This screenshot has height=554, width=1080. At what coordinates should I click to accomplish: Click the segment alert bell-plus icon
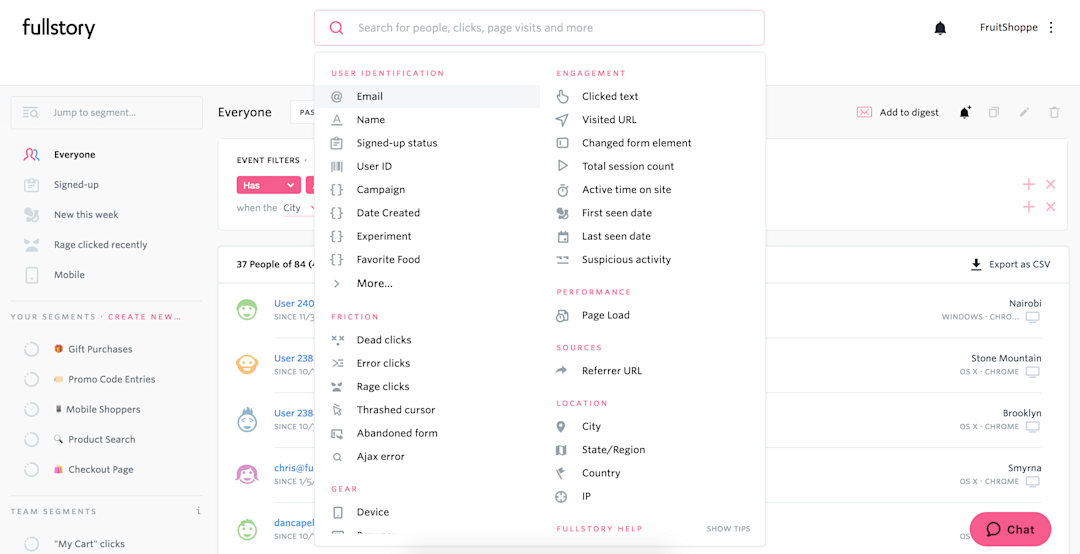[x=965, y=112]
